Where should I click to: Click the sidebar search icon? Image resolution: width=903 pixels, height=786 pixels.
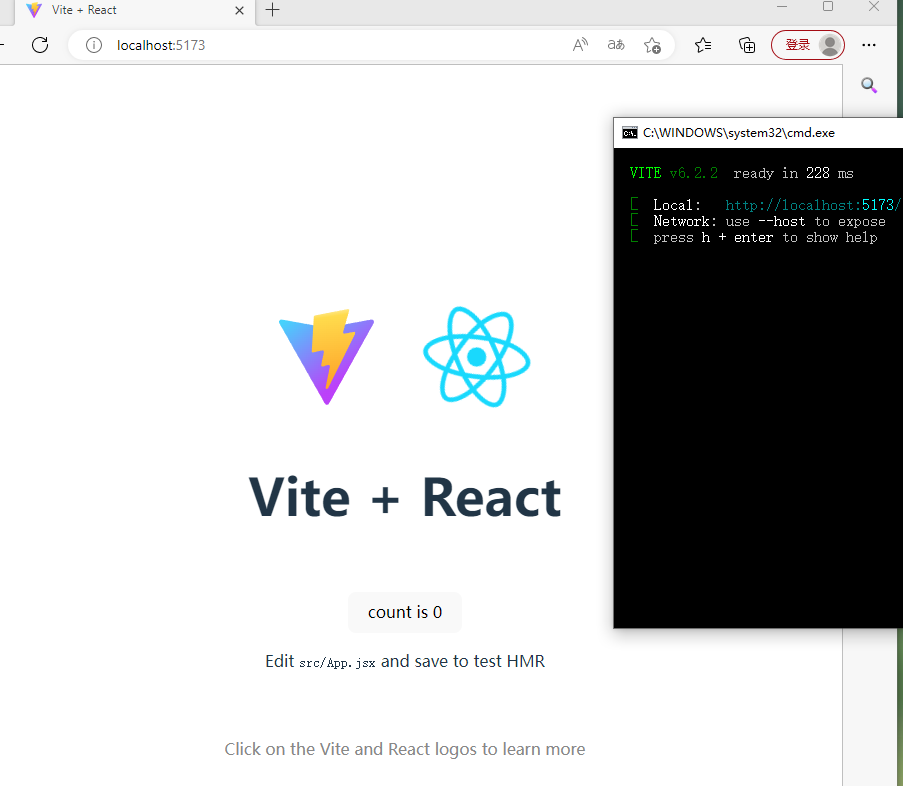coord(868,86)
